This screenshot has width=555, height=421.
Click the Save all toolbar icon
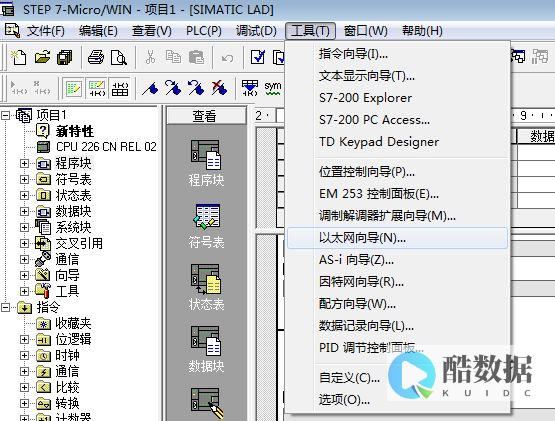[65, 57]
